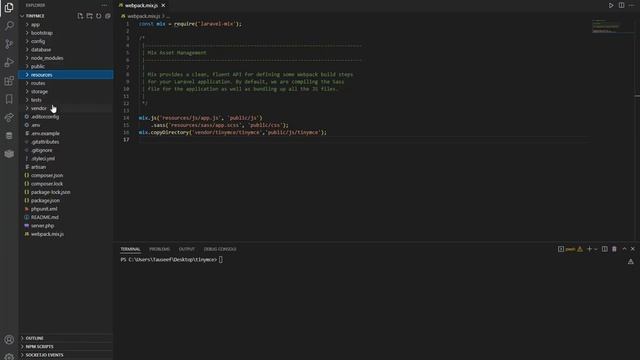Open the Accounts icon at bottom of activity bar

9,340
